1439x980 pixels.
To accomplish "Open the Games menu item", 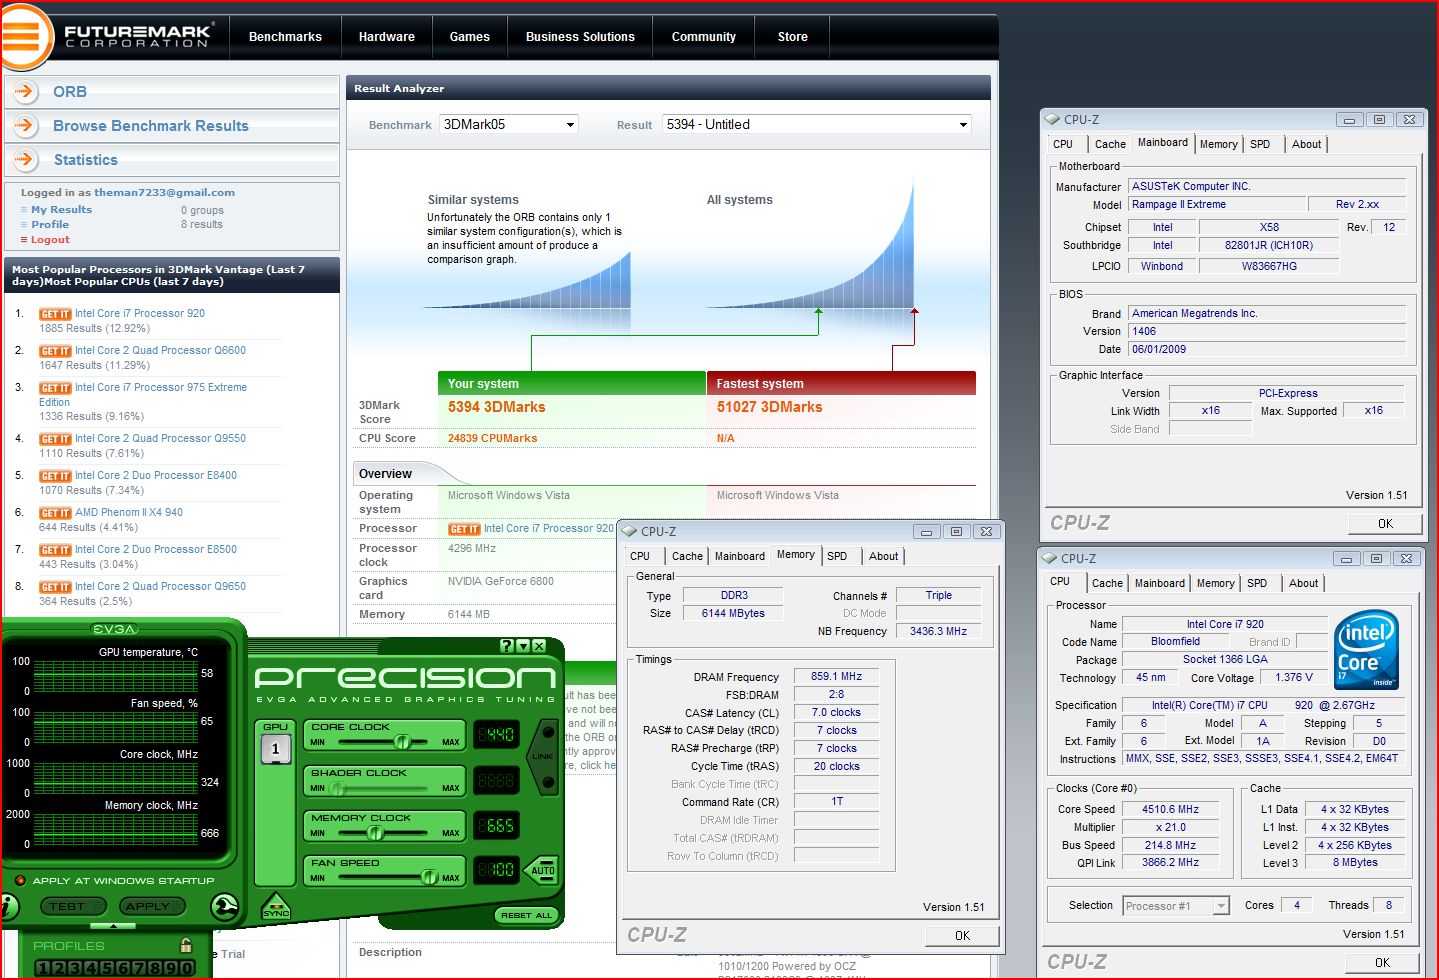I will coord(470,37).
